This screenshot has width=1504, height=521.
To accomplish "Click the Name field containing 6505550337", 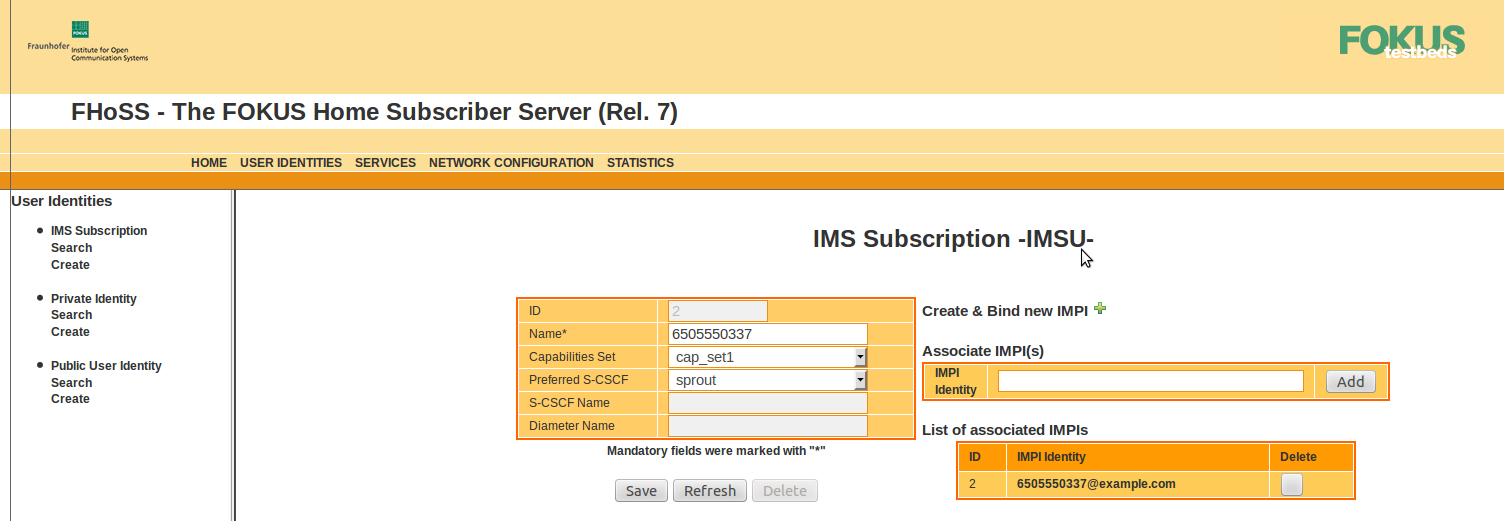I will click(x=767, y=334).
